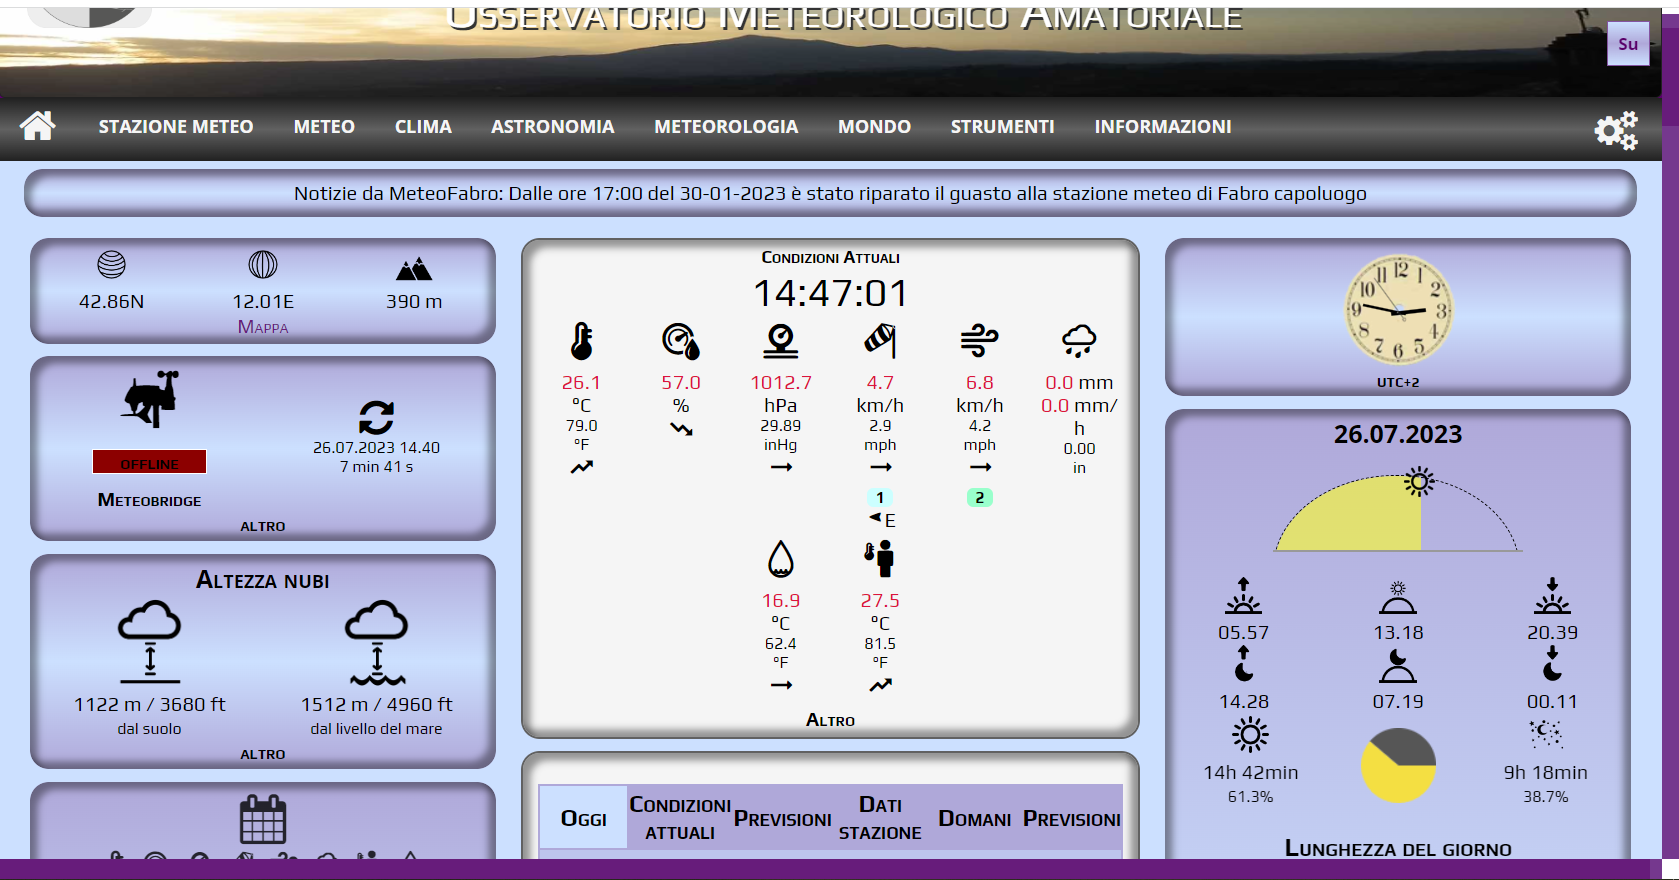Click the home icon in navigation bar
Image resolution: width=1679 pixels, height=880 pixels.
[x=38, y=126]
